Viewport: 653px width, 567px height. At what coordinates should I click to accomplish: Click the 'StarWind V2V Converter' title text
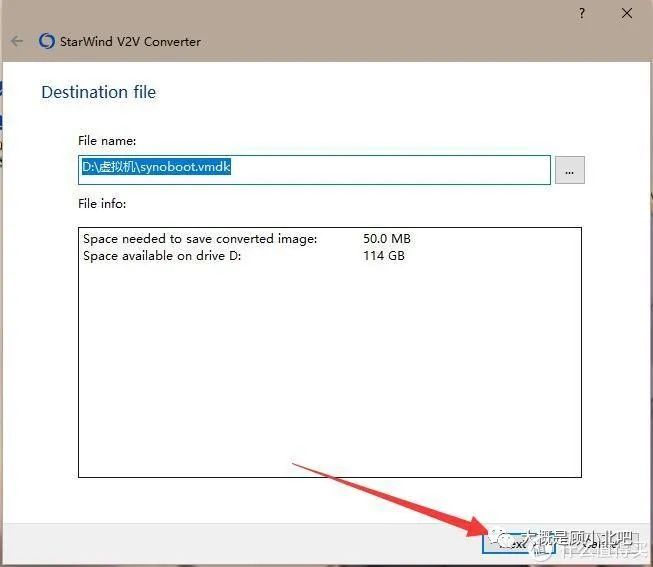click(x=130, y=42)
